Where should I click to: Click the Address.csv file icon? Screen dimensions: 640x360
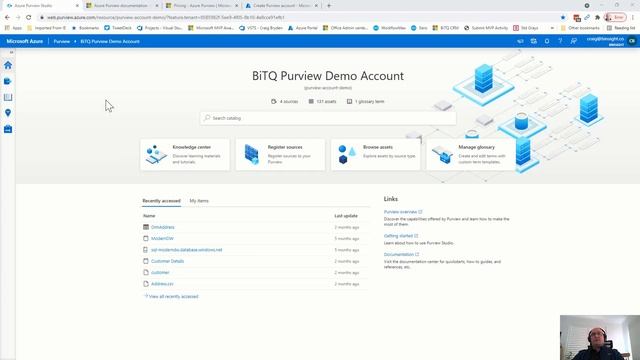(146, 284)
